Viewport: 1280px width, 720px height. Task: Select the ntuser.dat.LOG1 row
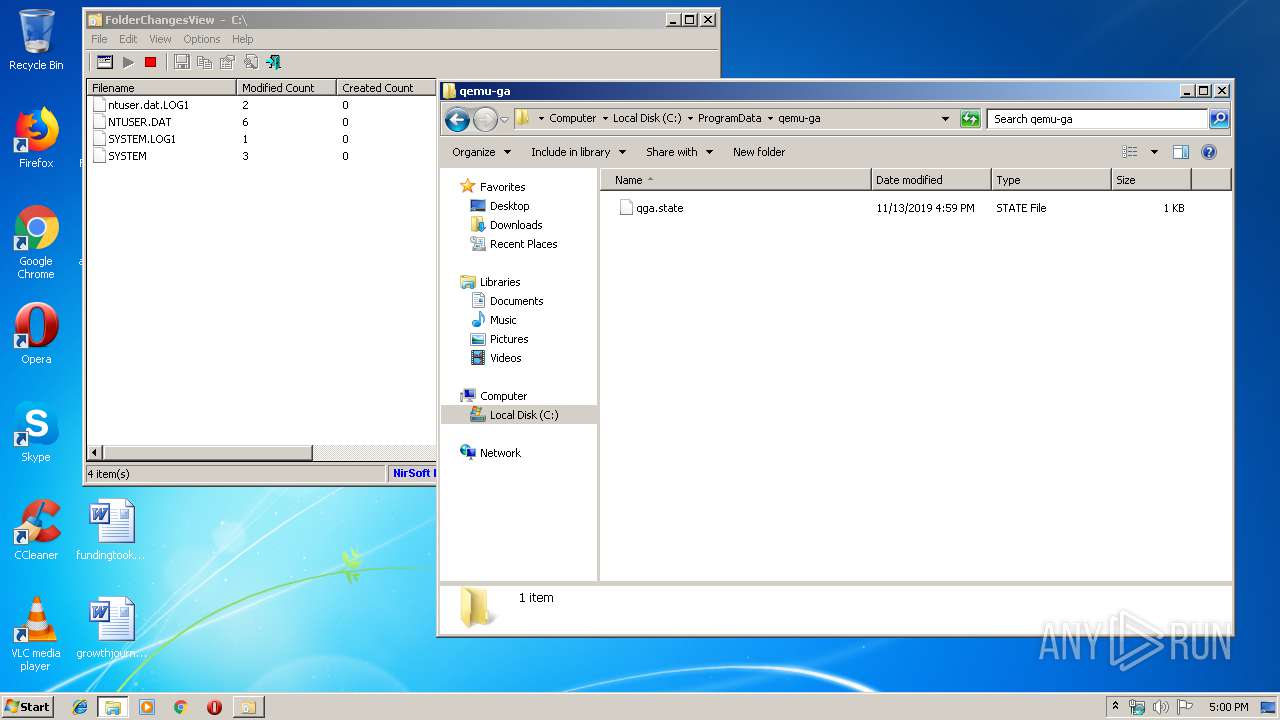(262, 105)
